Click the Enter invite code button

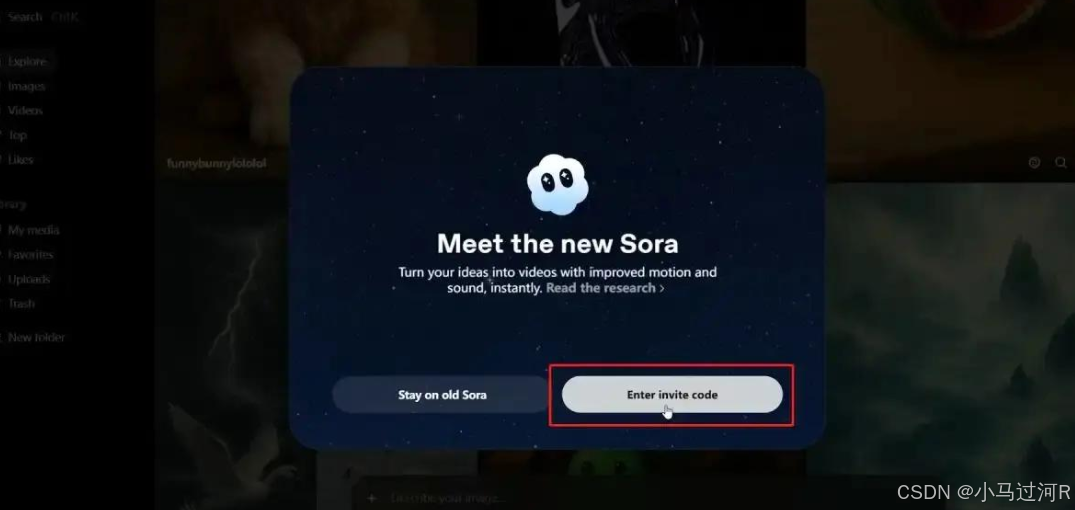pos(672,395)
